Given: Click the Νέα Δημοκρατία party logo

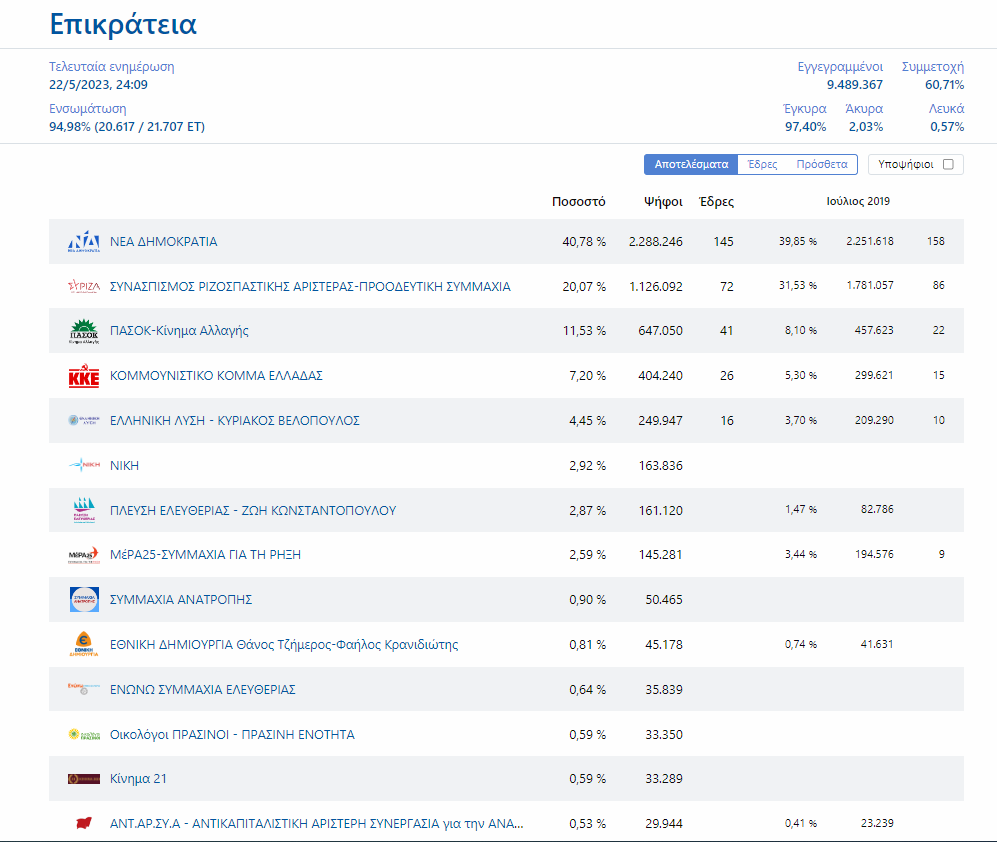Looking at the screenshot, I should (x=84, y=242).
